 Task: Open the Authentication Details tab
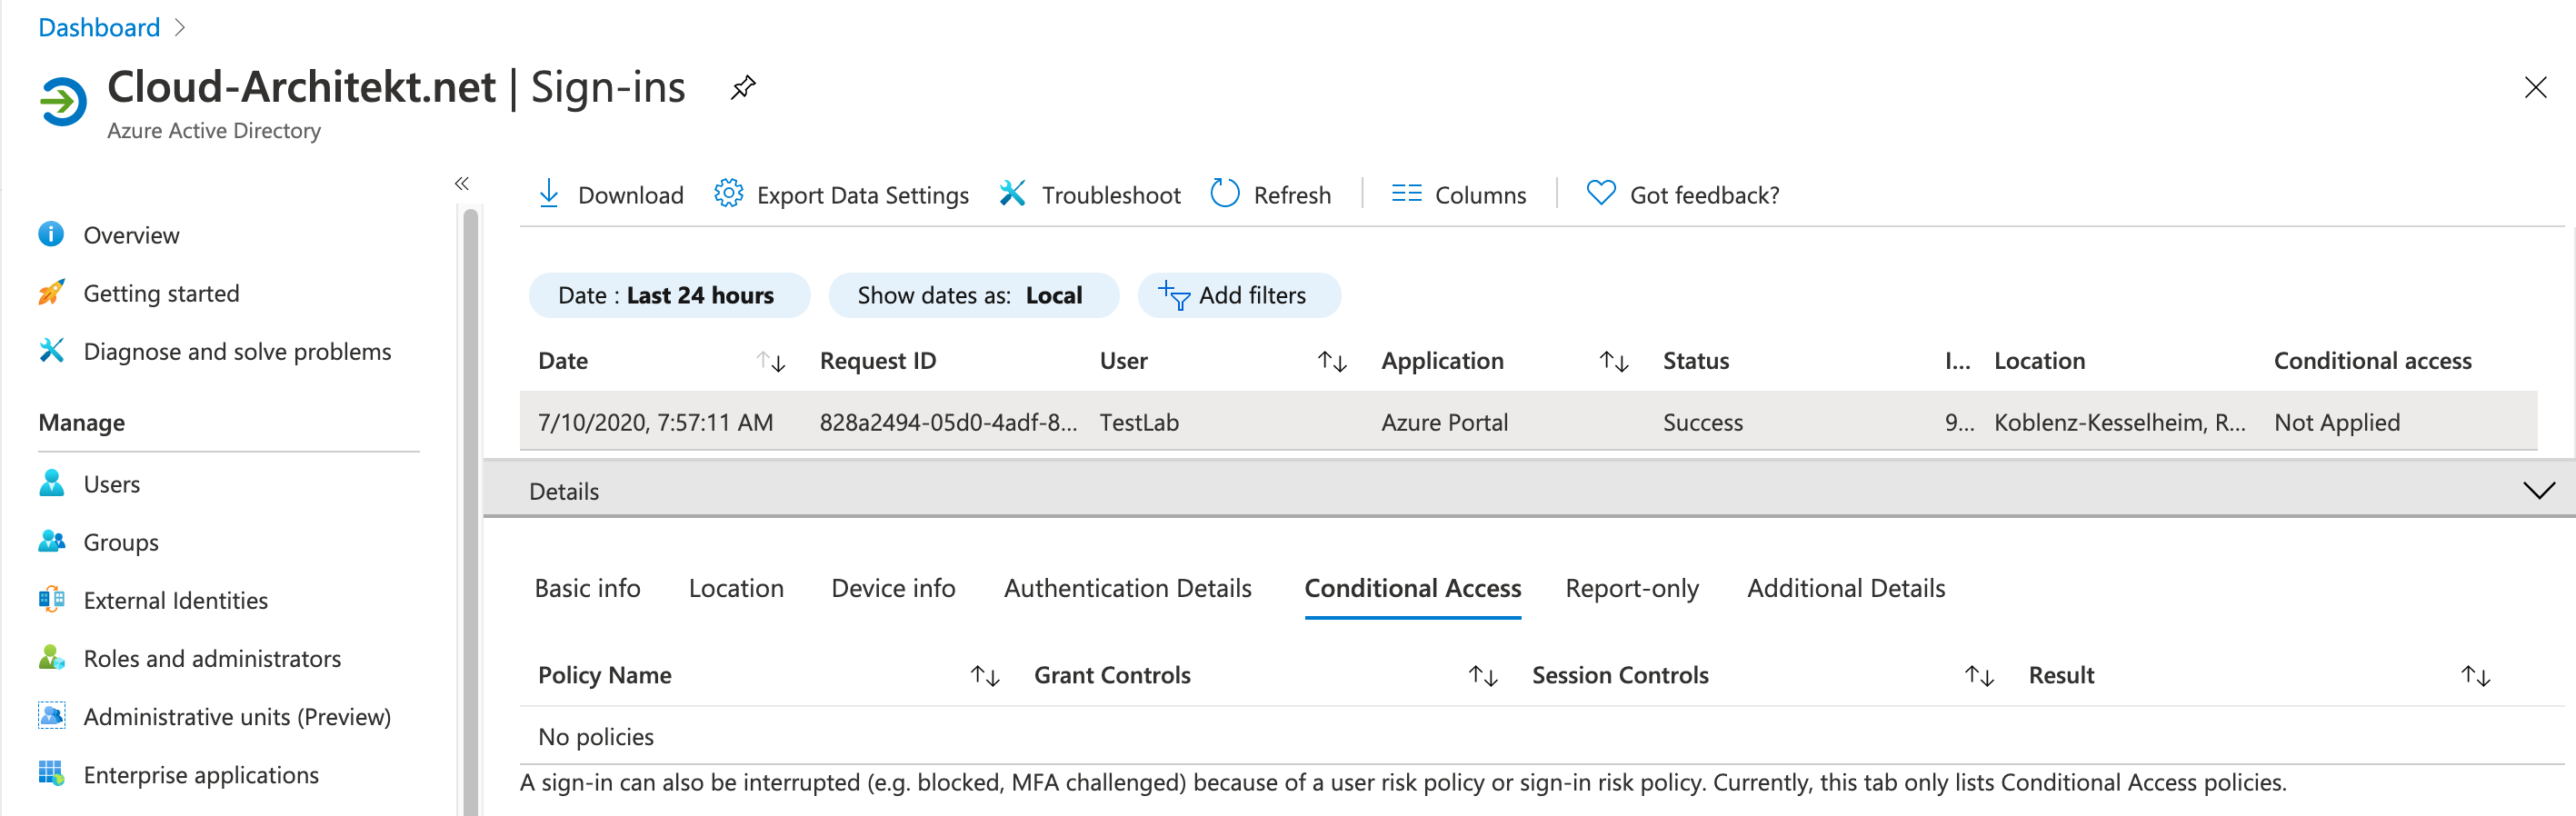pos(1127,588)
